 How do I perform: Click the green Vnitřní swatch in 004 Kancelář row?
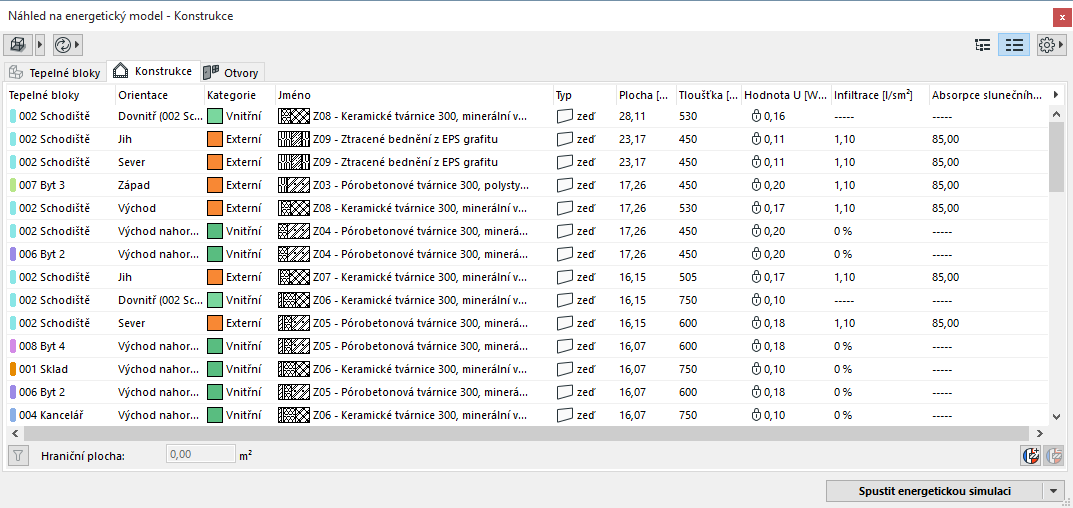pos(215,415)
